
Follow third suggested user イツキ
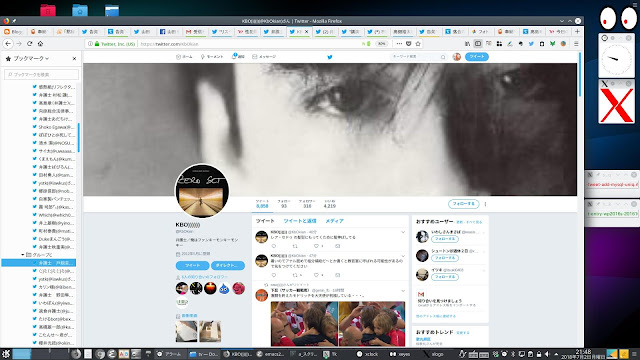[x=445, y=277]
